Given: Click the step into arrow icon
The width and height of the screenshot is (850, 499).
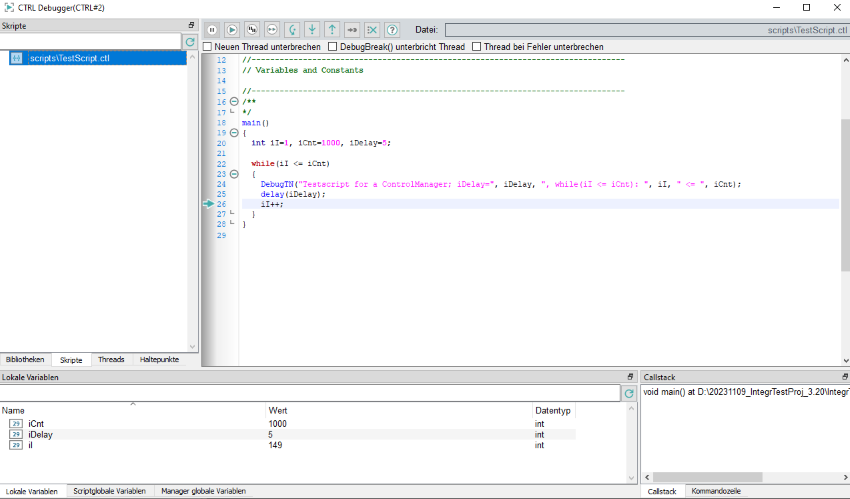Looking at the screenshot, I should pyautogui.click(x=312, y=30).
